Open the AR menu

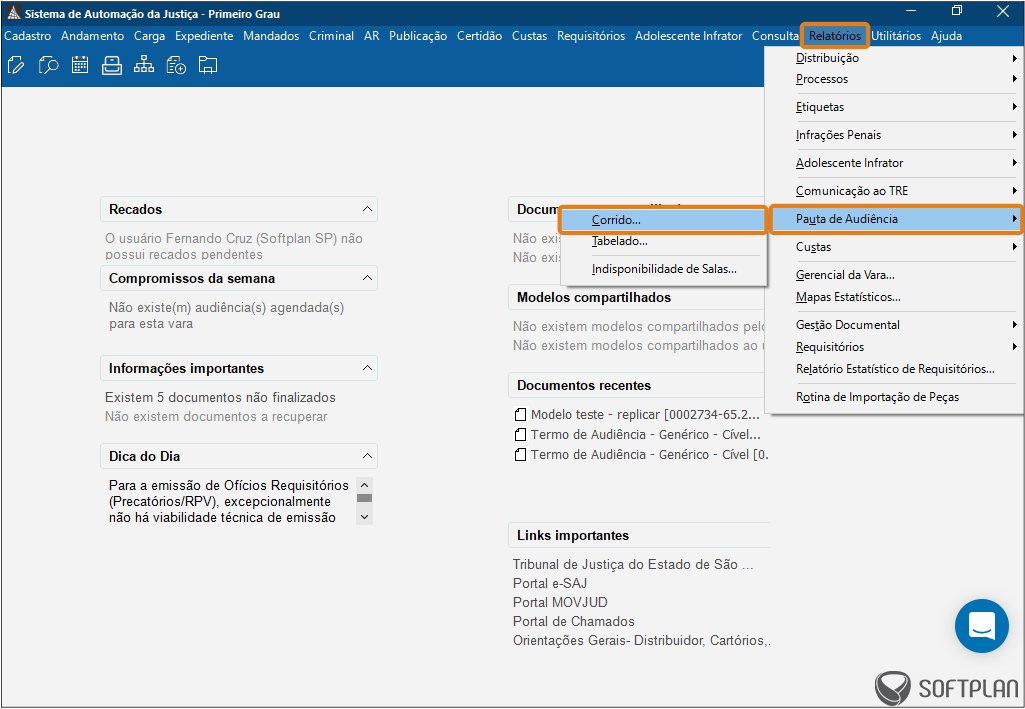(371, 36)
